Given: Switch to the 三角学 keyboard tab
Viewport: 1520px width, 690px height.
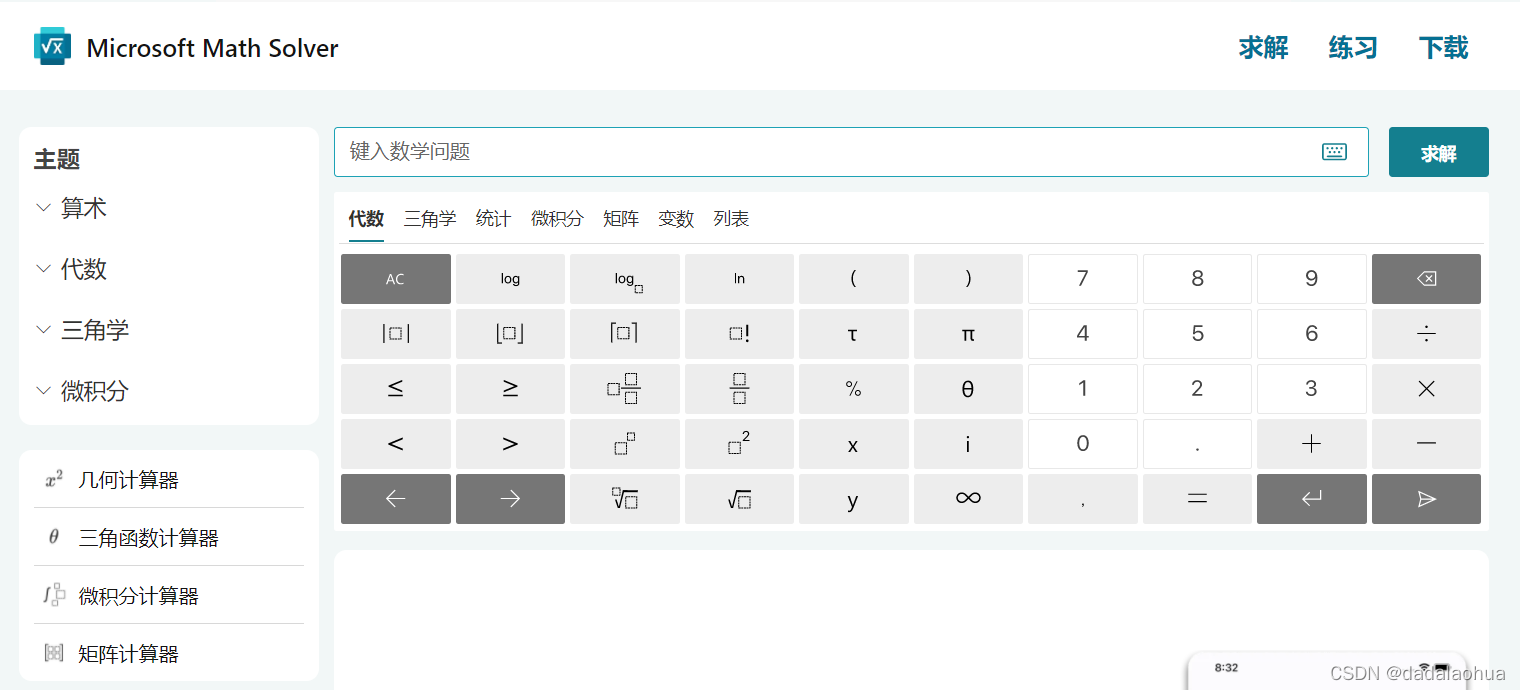Looking at the screenshot, I should pyautogui.click(x=430, y=219).
